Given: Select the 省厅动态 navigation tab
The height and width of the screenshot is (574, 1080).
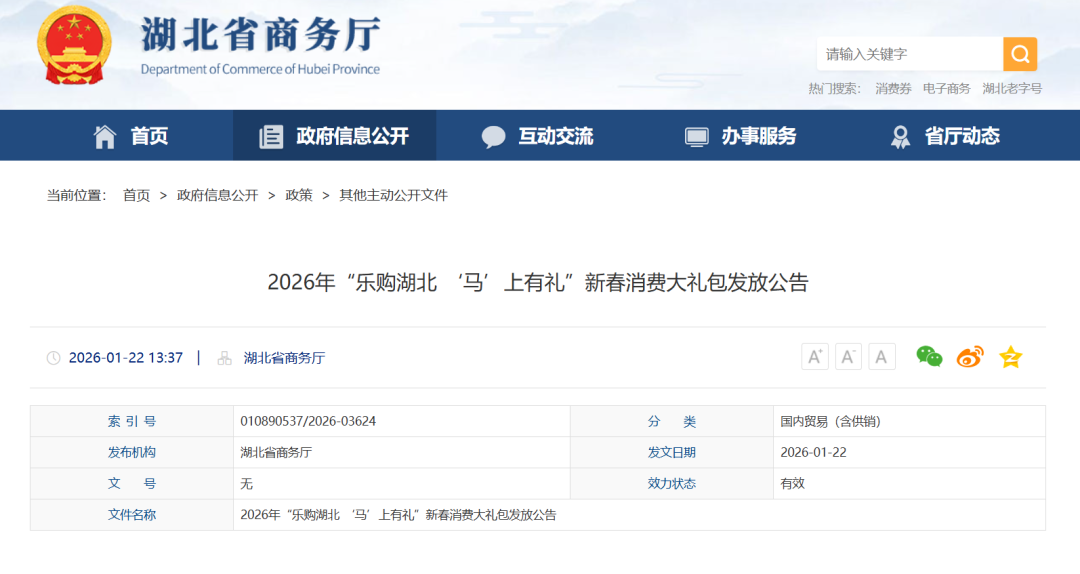Looking at the screenshot, I should pyautogui.click(x=944, y=136).
